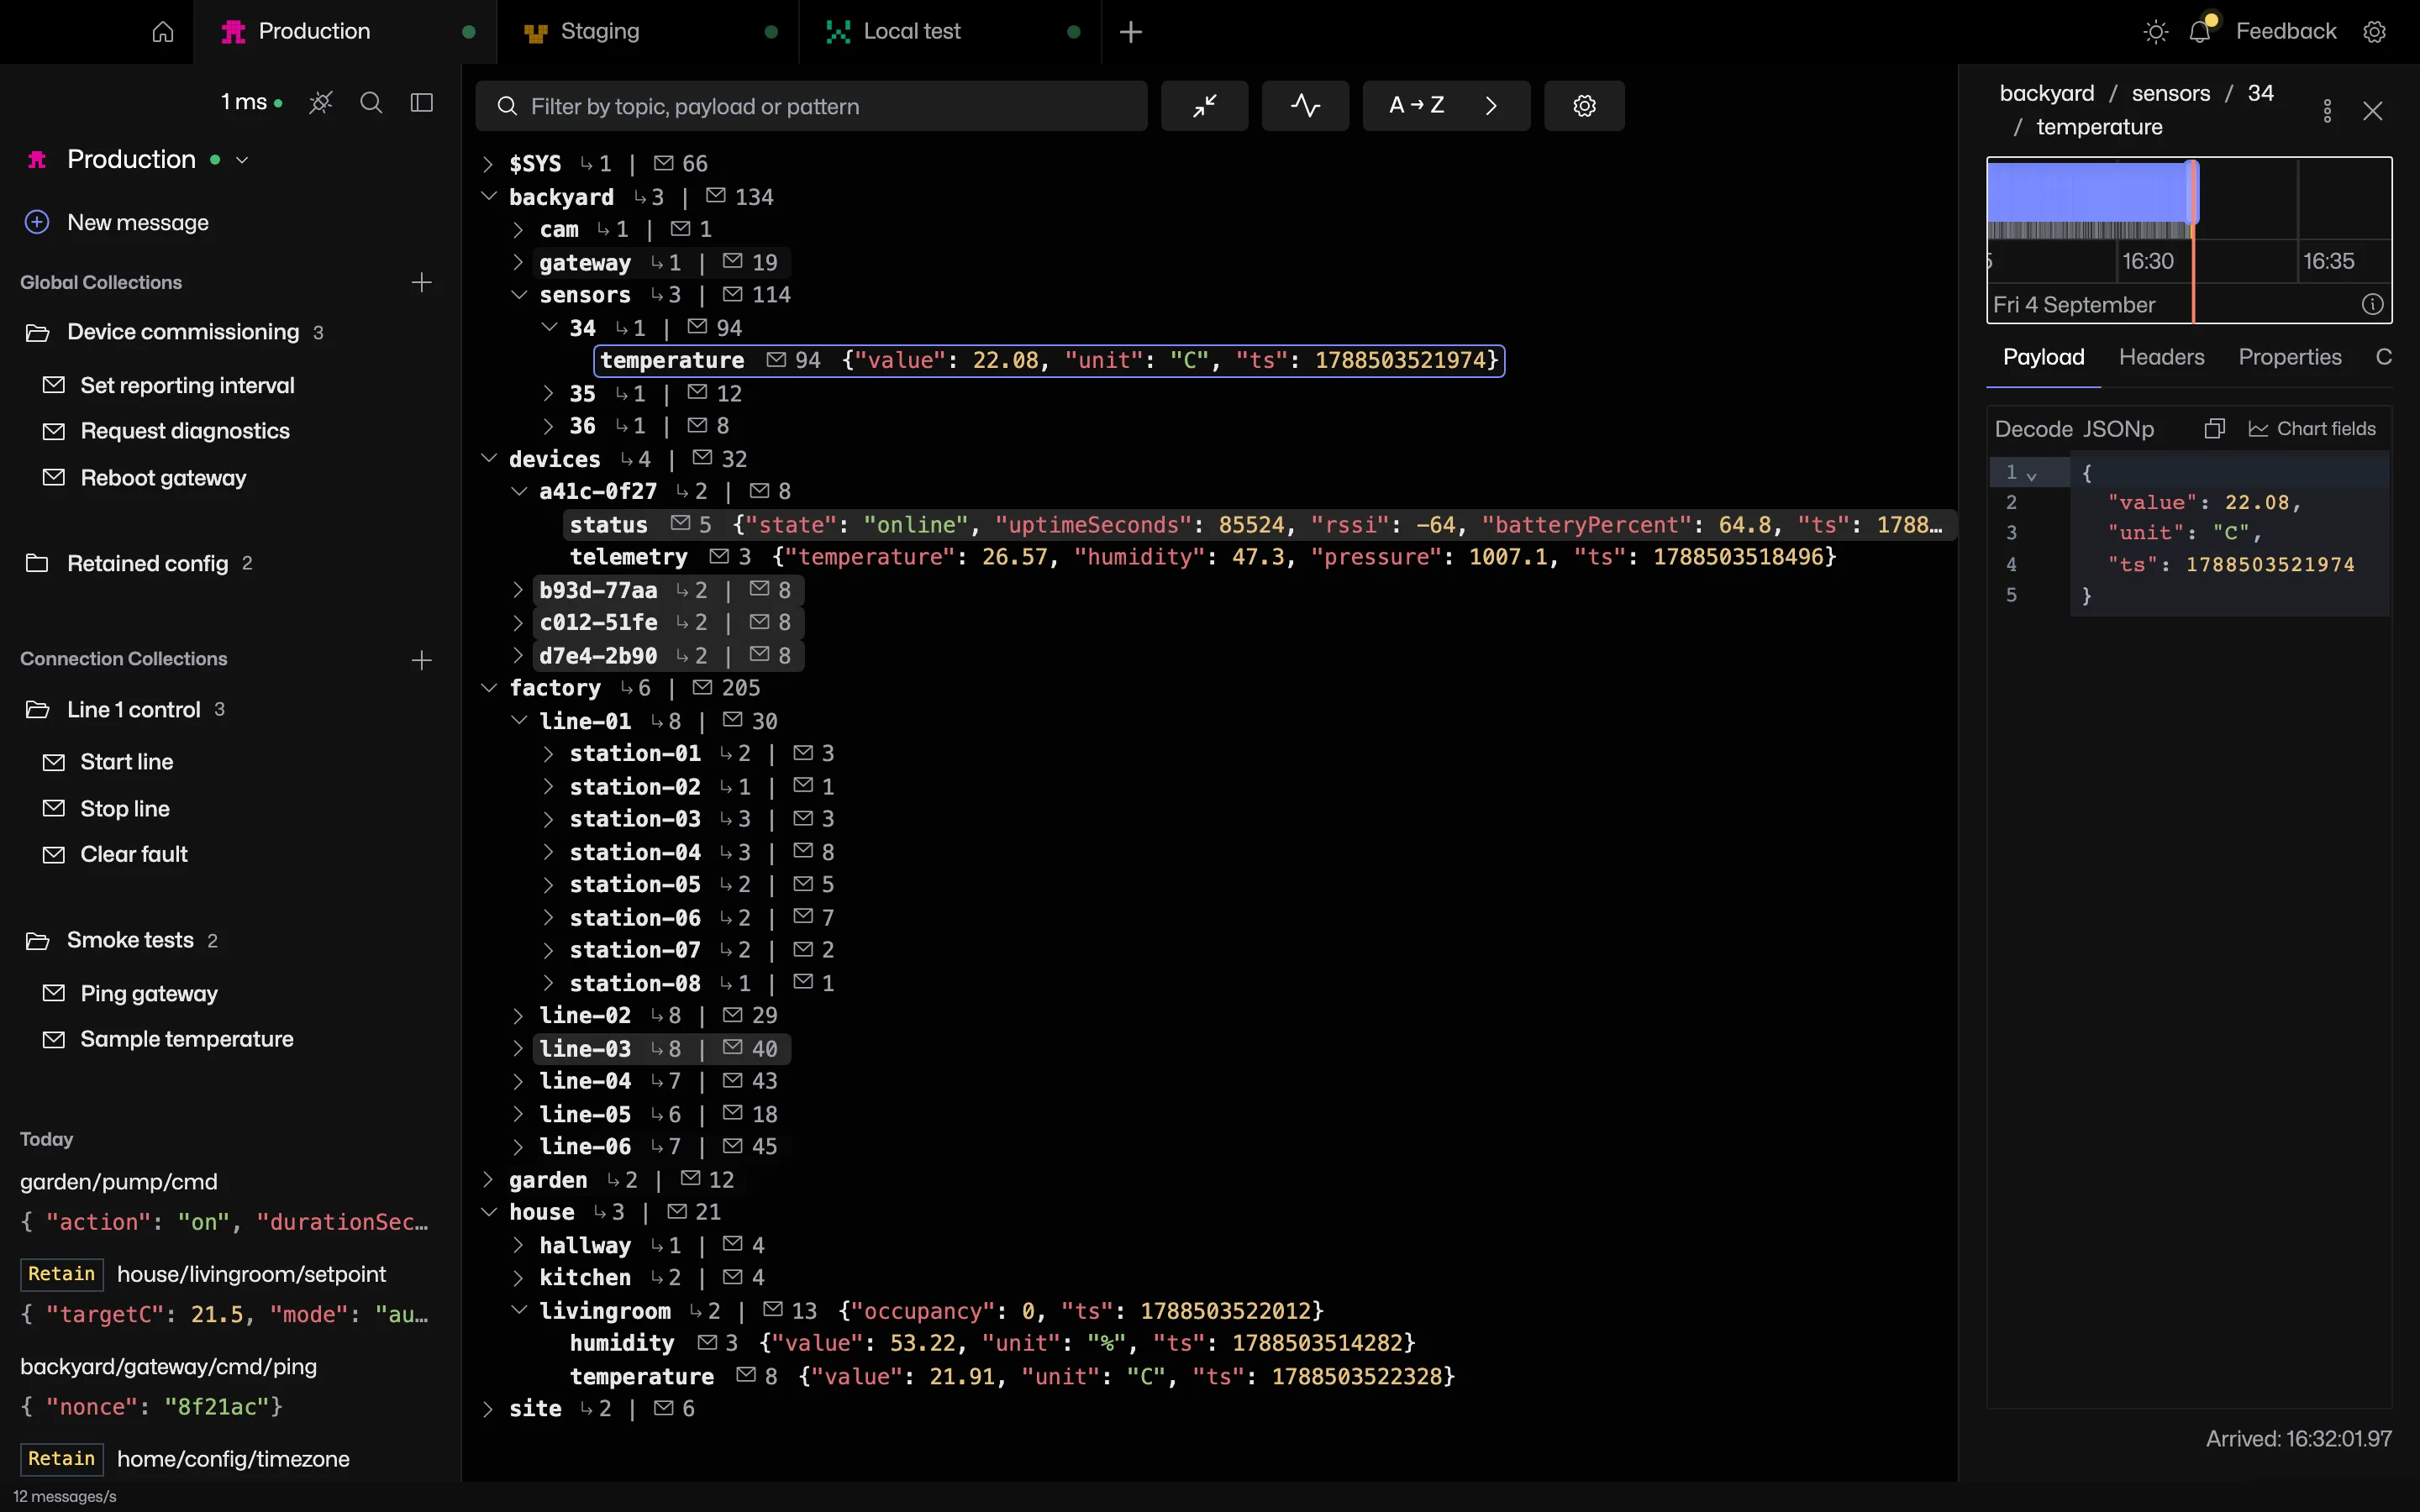Screen dimensions: 2420x1512
Task: Expand sensor 35 topic
Action: tap(548, 394)
